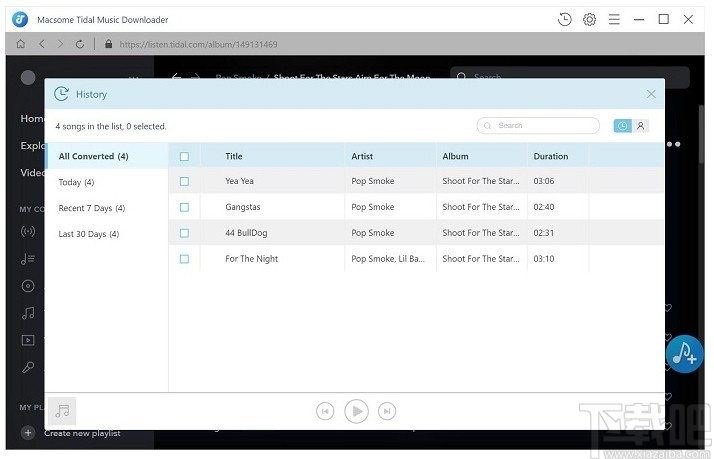The image size is (714, 459).
Task: Open the hamburger menu in title bar
Action: (614, 20)
